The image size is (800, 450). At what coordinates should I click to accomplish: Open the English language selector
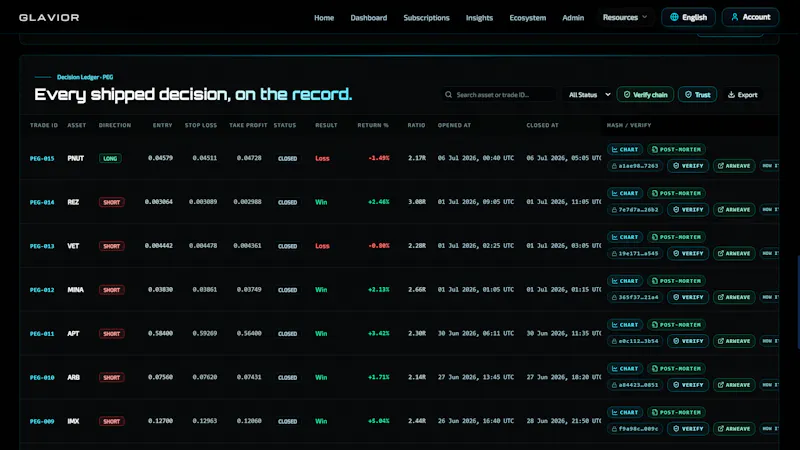688,17
